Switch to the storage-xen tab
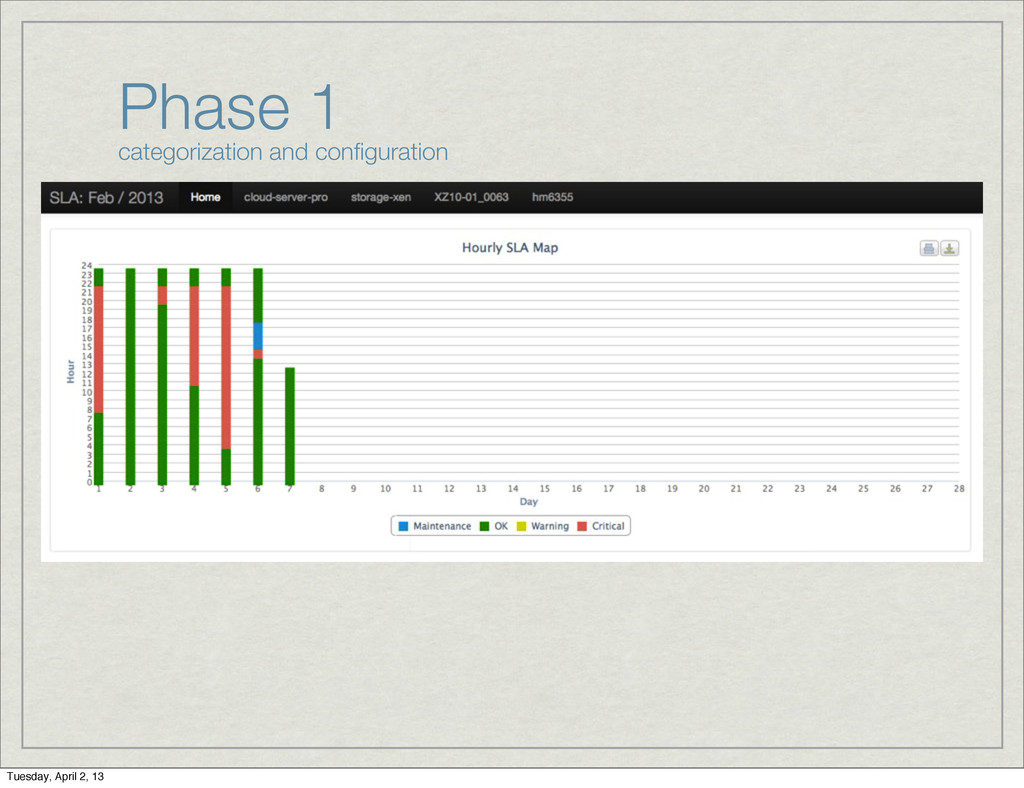 click(x=381, y=197)
